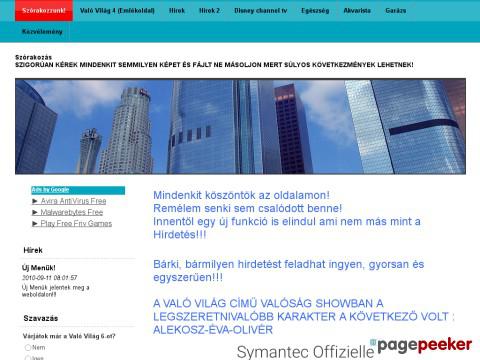Image resolution: width=480 pixels, height=360 pixels.
Task: Open the Közvélemény menu item
Action: 42,32
